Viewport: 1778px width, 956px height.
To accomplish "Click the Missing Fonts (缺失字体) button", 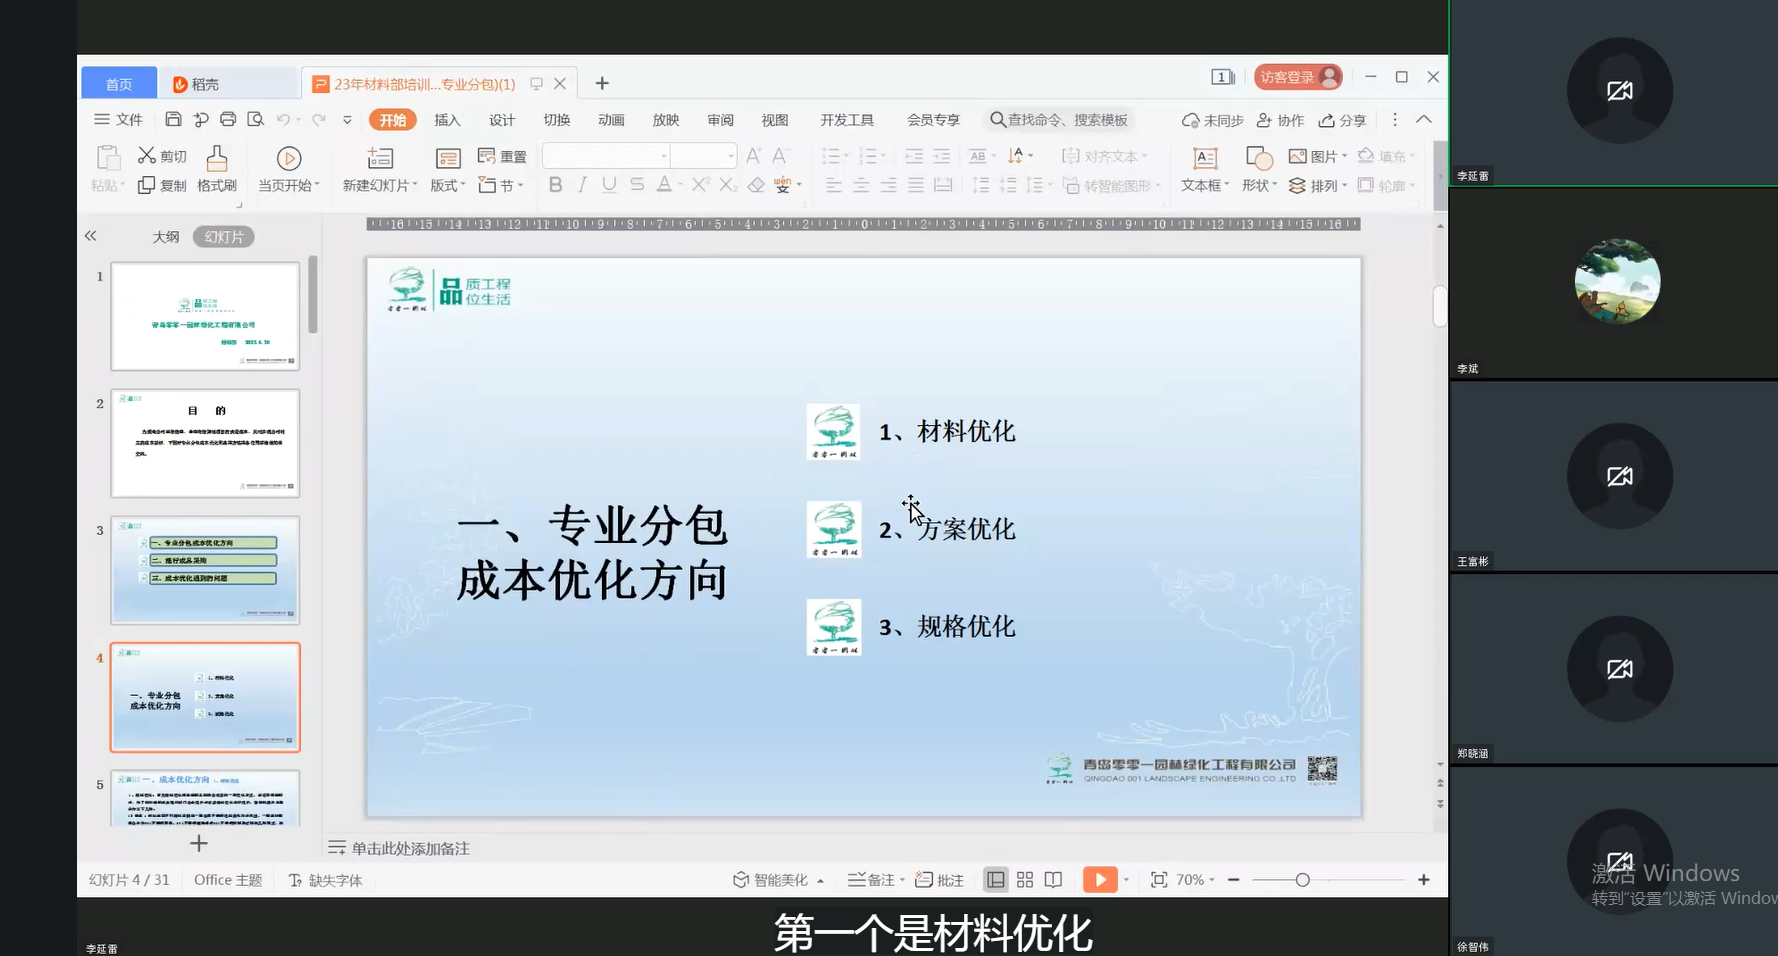I will click(325, 880).
